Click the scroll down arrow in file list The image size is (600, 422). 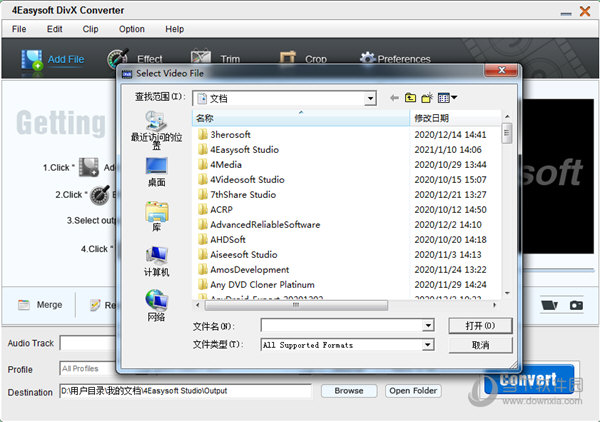pyautogui.click(x=507, y=293)
